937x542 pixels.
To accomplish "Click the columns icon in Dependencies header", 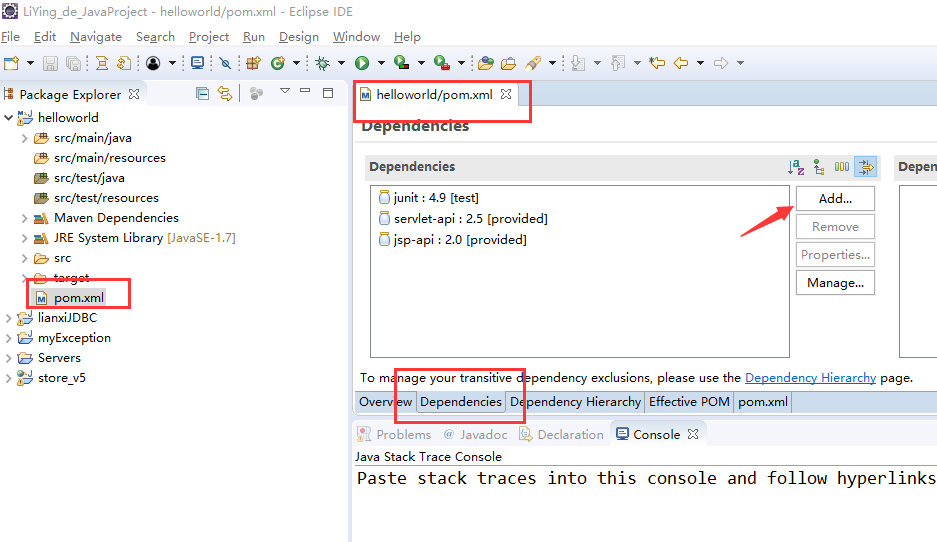I will [x=842, y=167].
